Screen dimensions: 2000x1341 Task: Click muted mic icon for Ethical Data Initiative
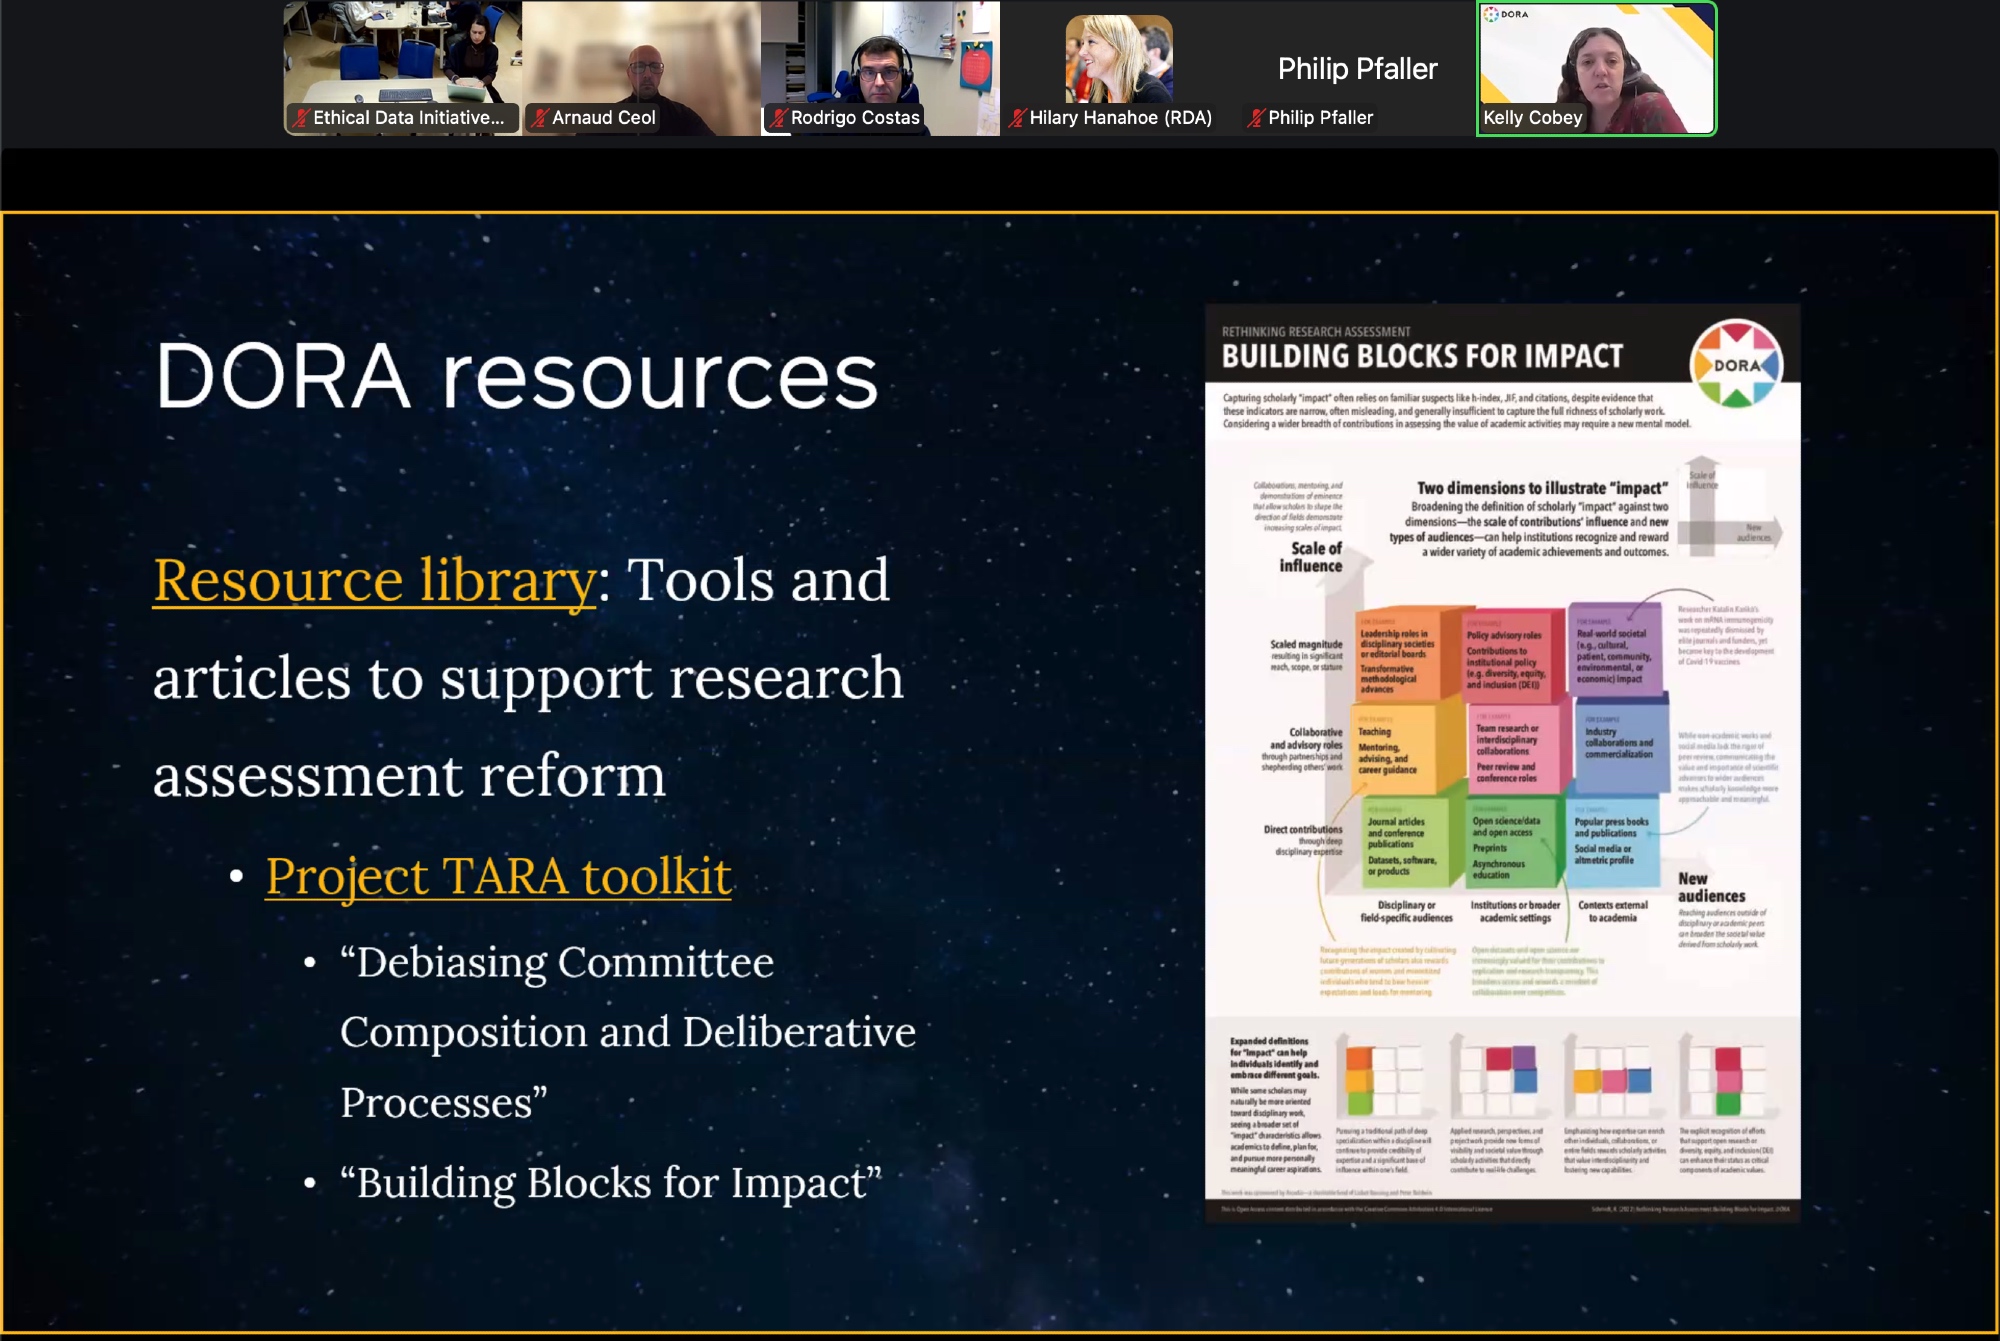coord(301,118)
